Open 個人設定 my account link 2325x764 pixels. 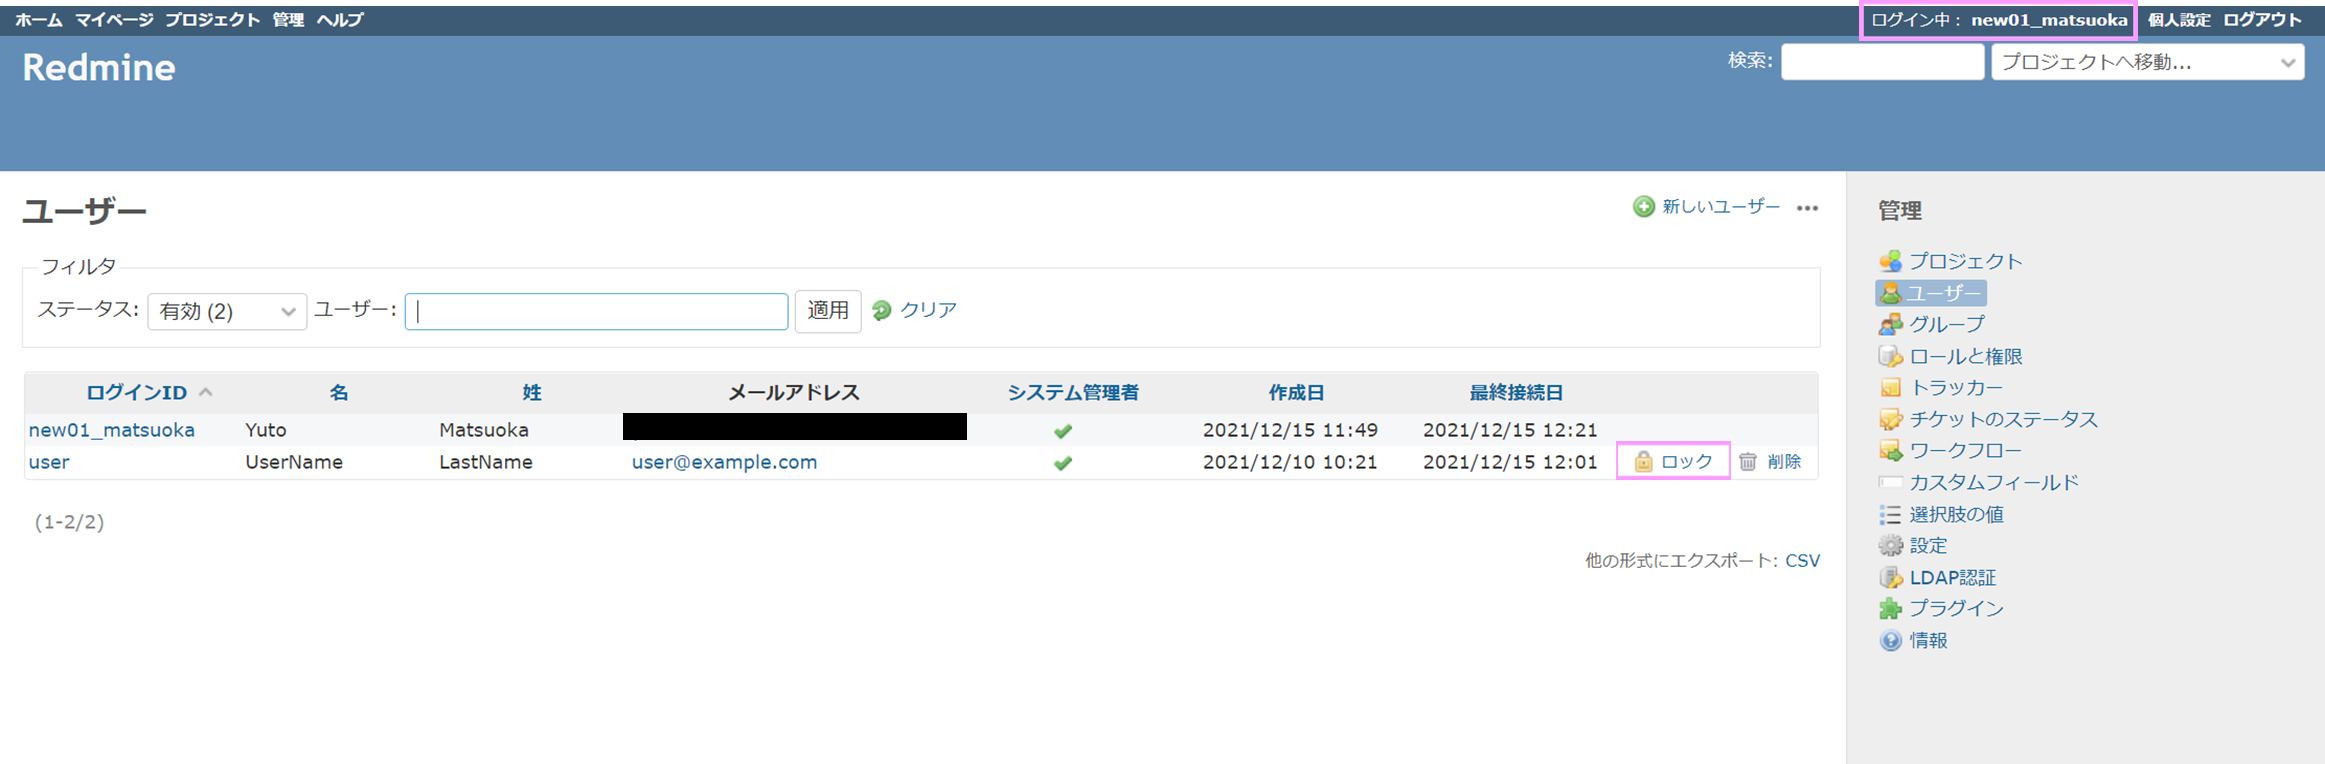click(2179, 20)
